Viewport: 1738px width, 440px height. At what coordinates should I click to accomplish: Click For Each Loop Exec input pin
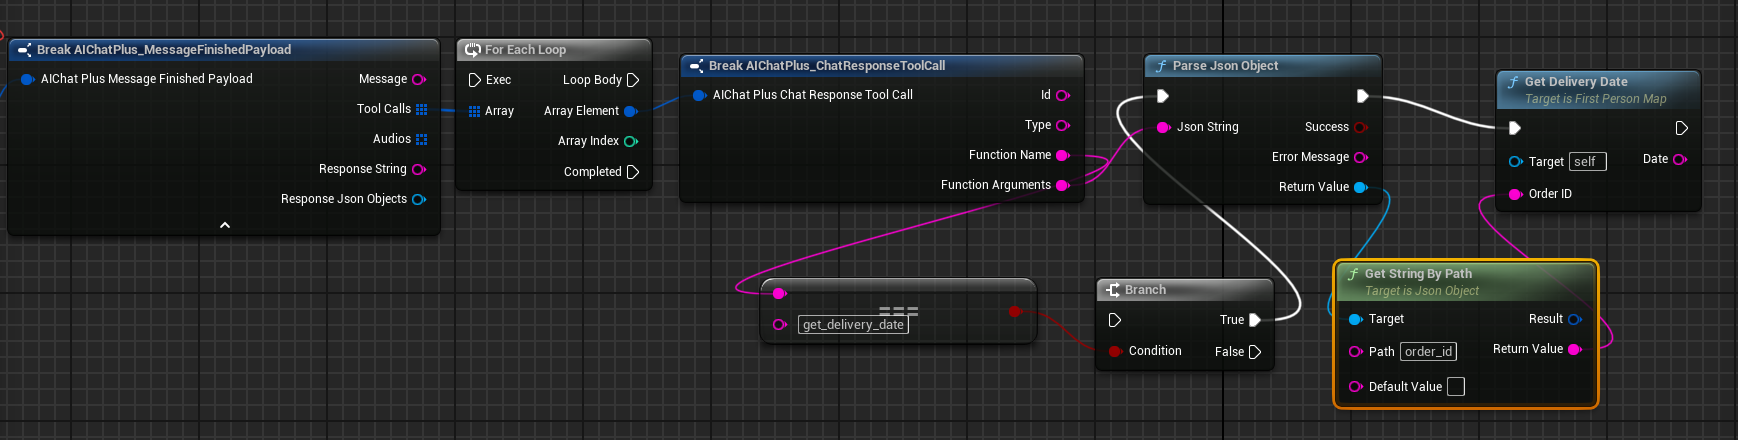475,80
